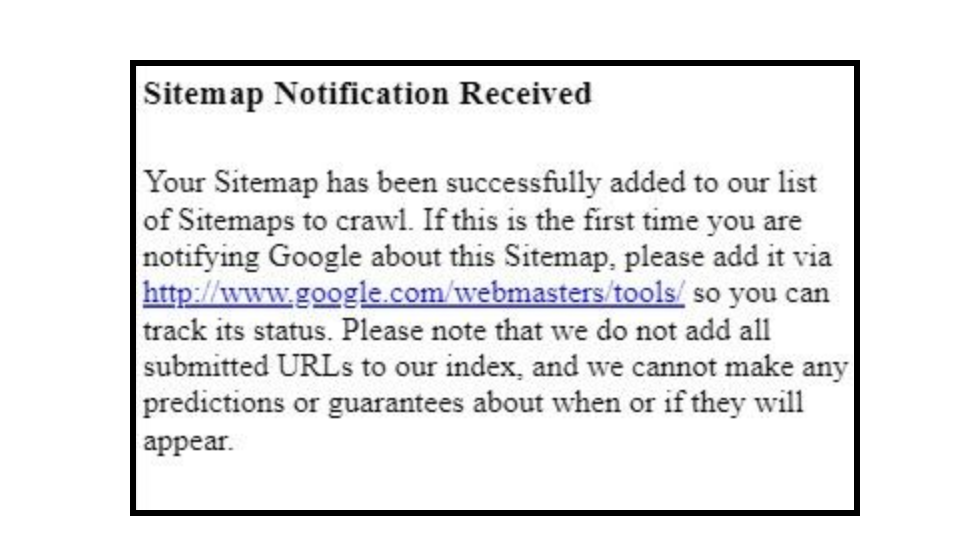Viewport: 956px width, 546px height.
Task: Open the google.com/webmasters/tools link
Action: point(414,294)
